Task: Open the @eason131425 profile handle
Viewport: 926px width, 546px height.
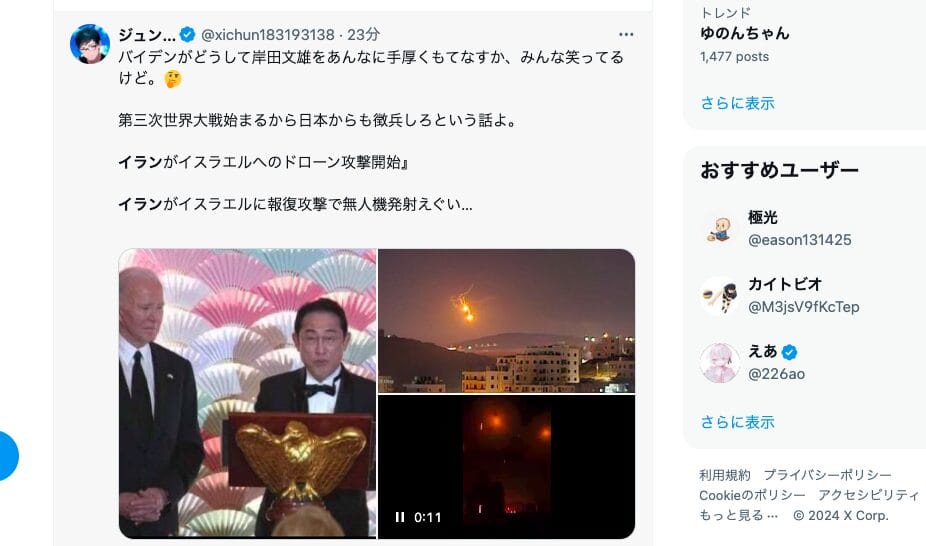Action: coord(800,240)
